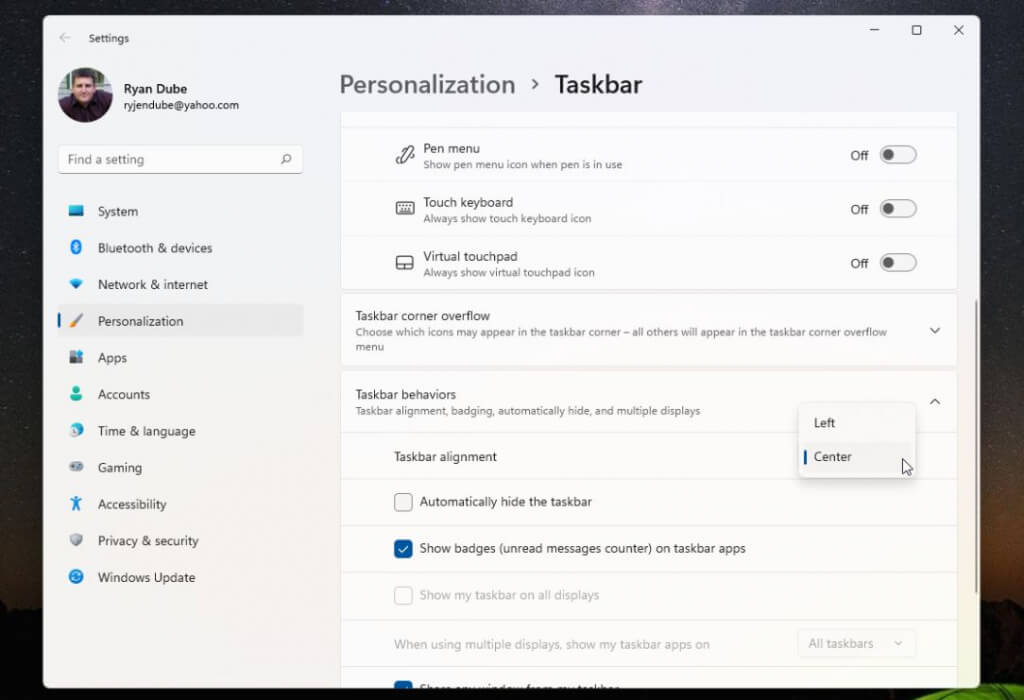Uncheck Show badges on taskbar apps
This screenshot has width=1024, height=700.
(404, 548)
